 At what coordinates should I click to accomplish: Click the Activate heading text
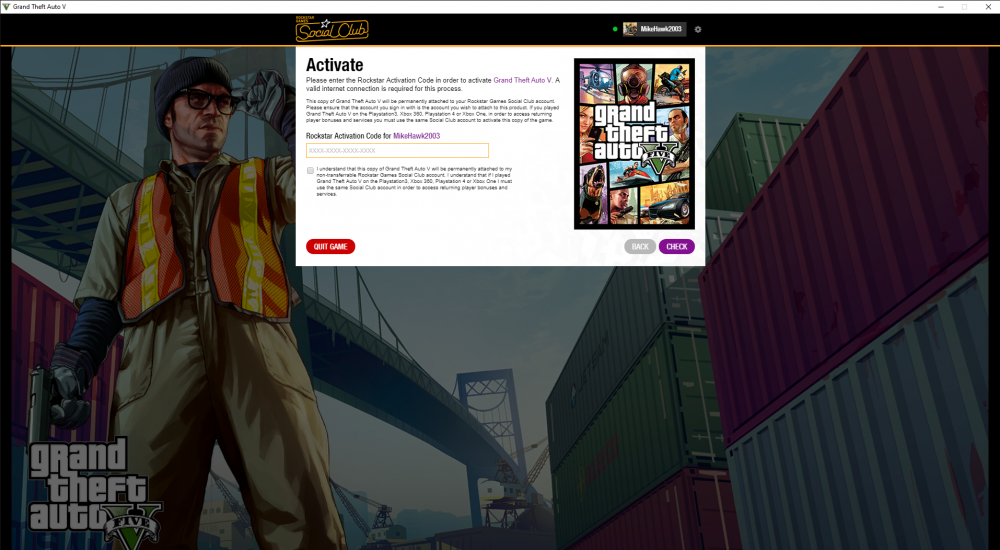click(334, 65)
